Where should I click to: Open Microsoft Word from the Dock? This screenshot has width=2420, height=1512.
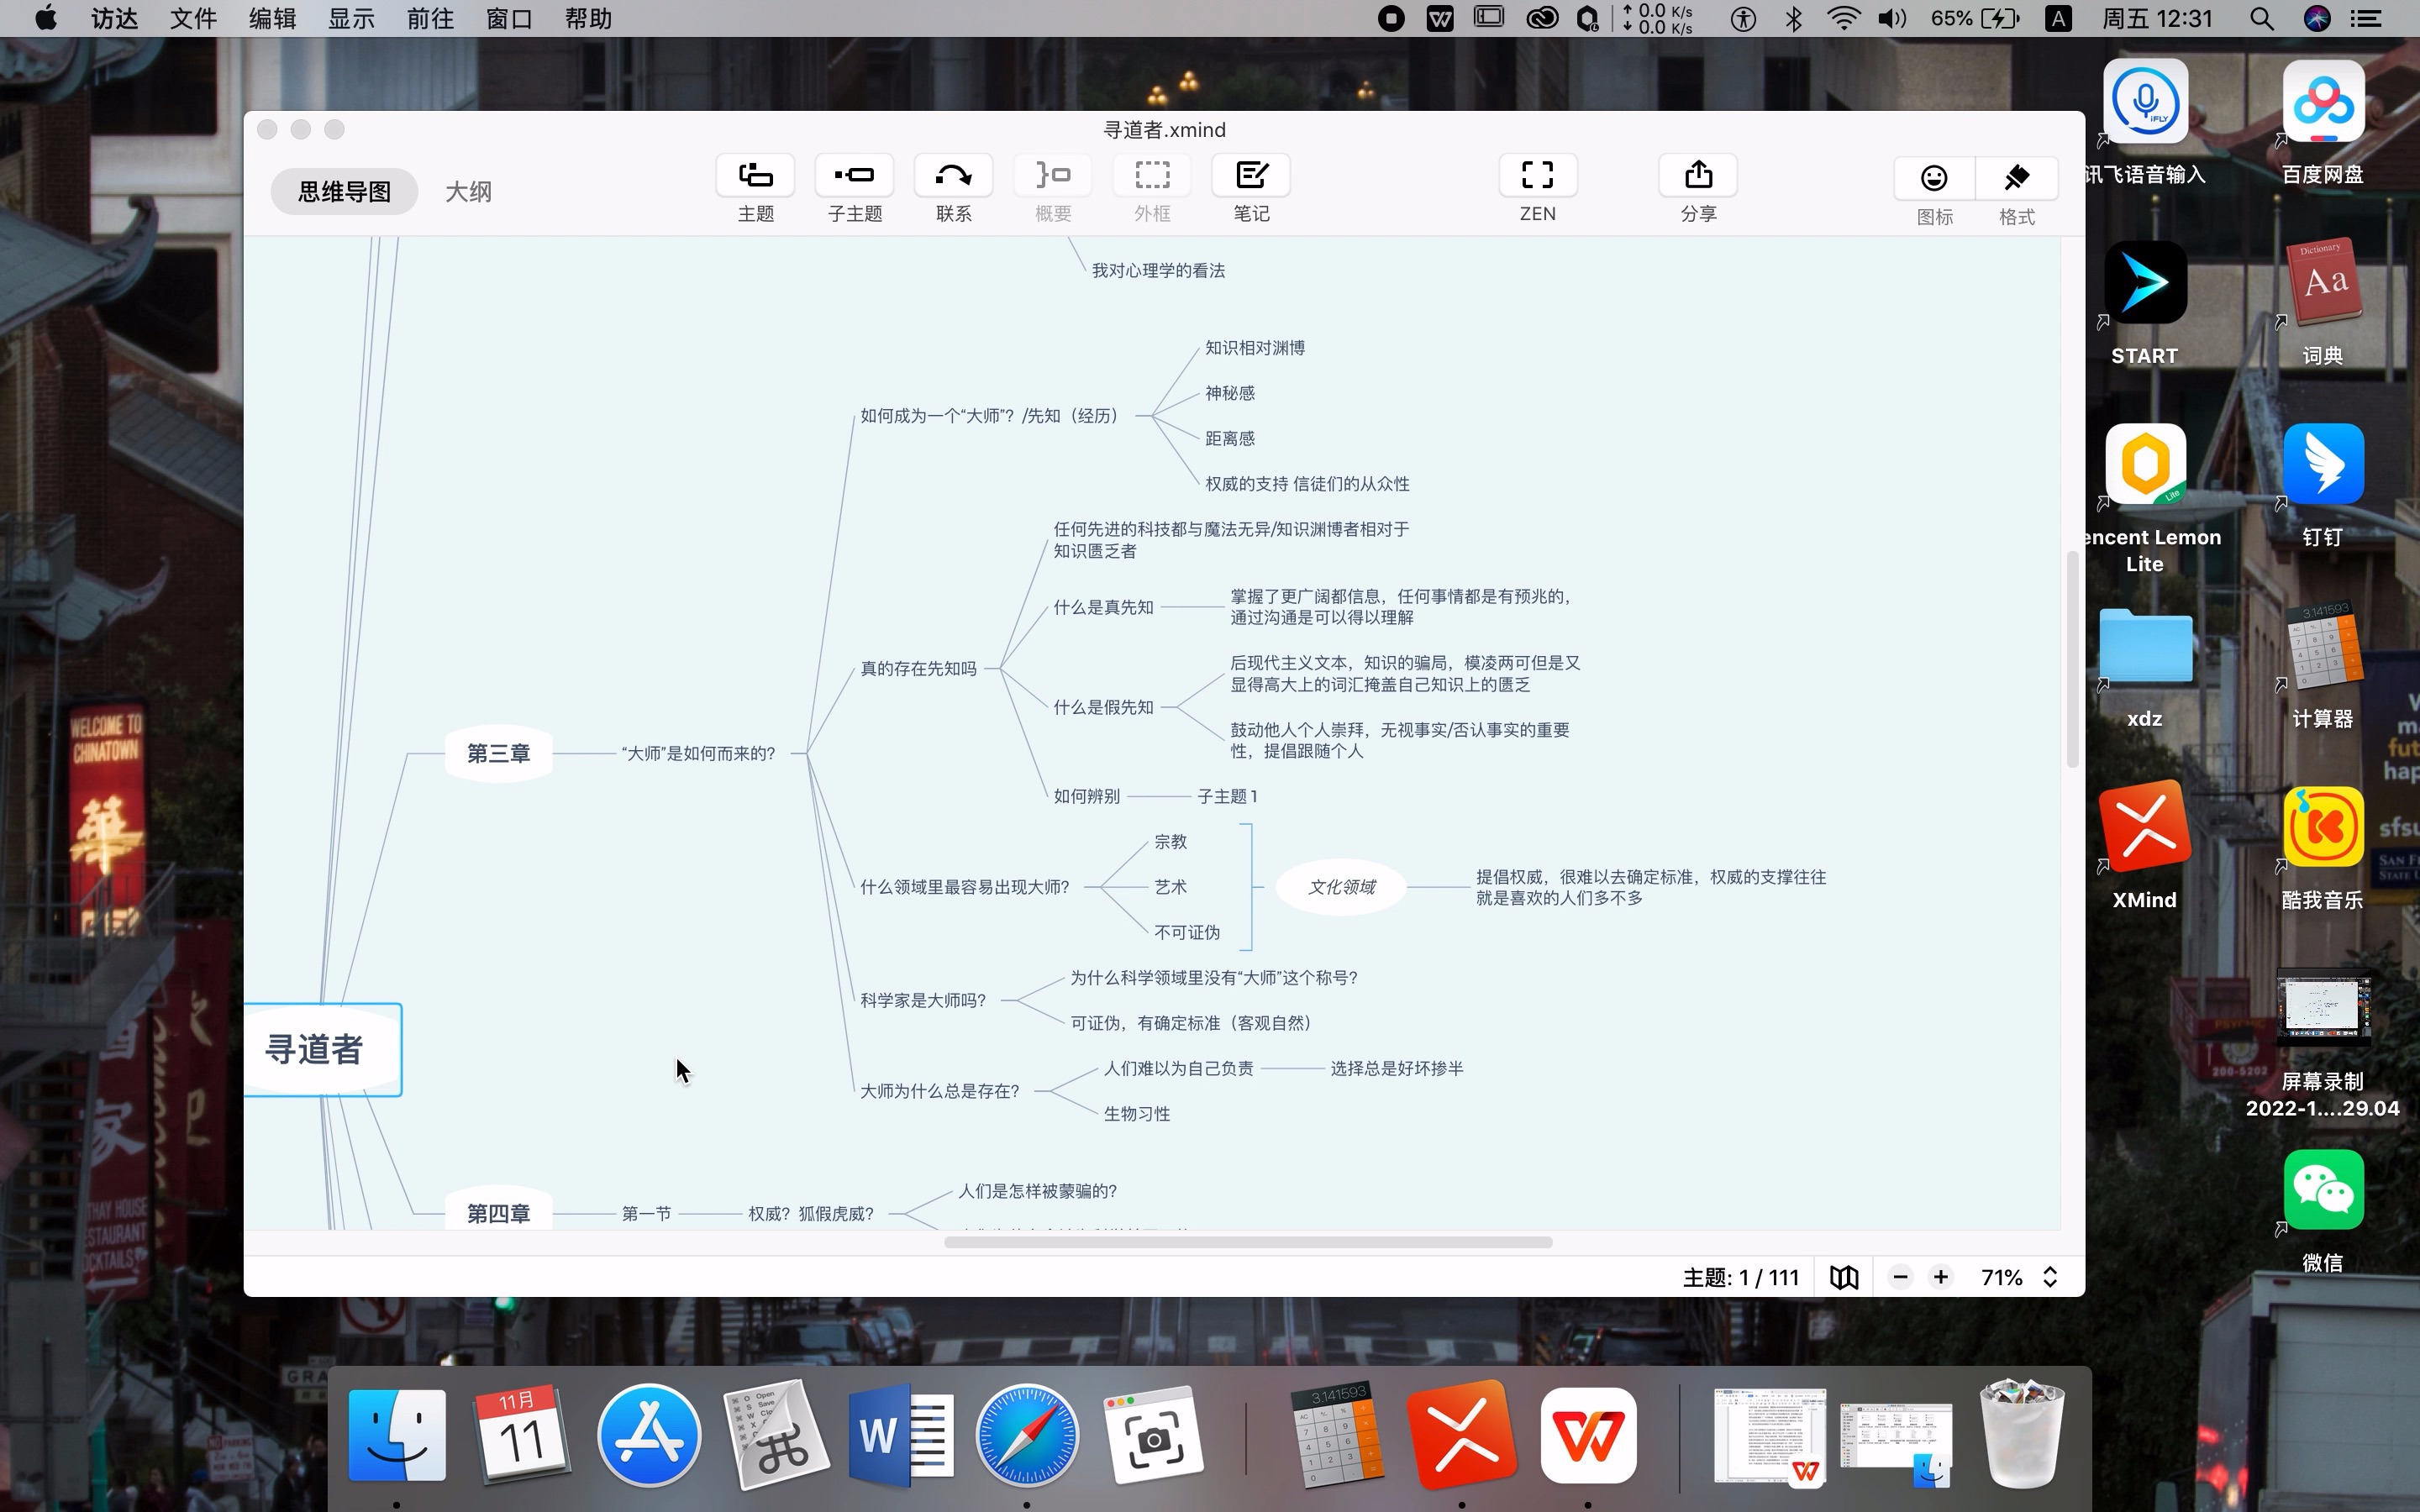click(900, 1436)
